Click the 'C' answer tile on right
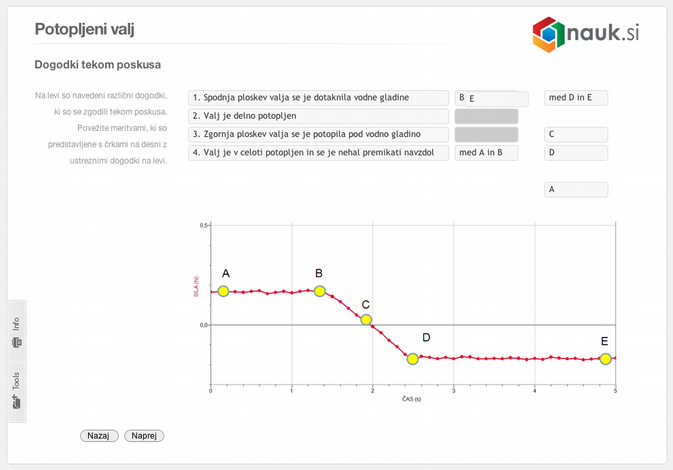The width and height of the screenshot is (673, 470). pyautogui.click(x=576, y=134)
